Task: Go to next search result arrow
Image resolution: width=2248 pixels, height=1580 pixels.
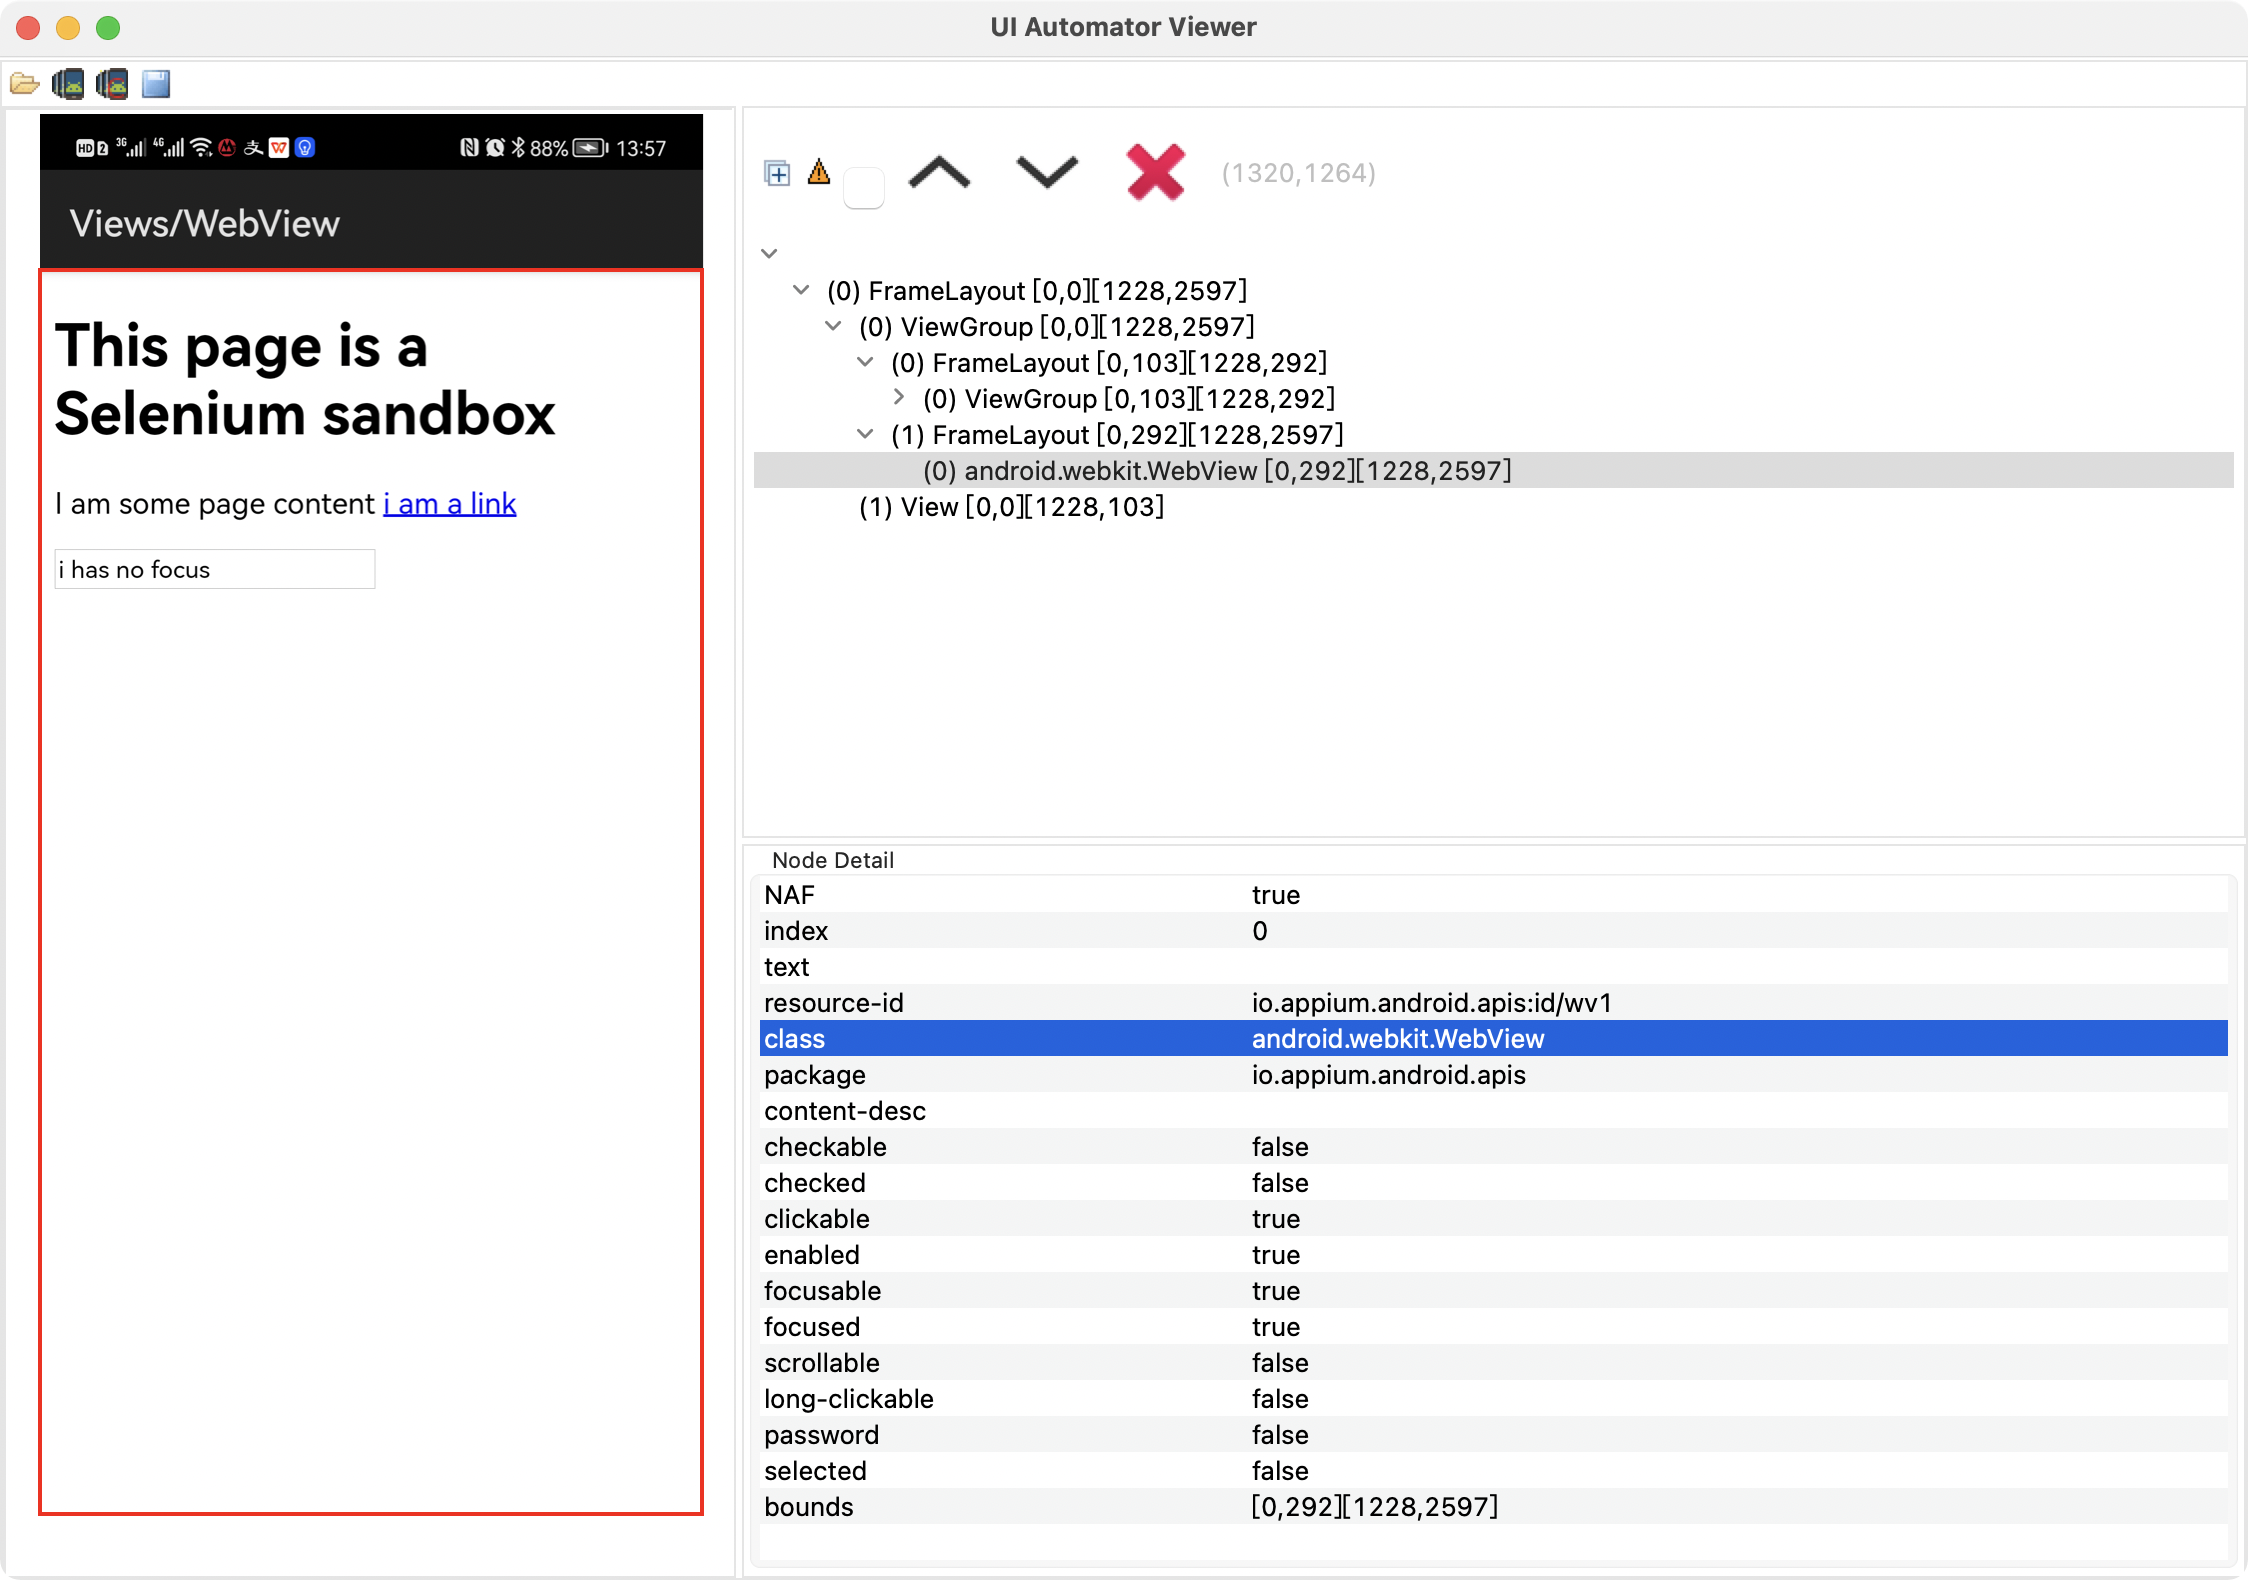Action: 1046,172
